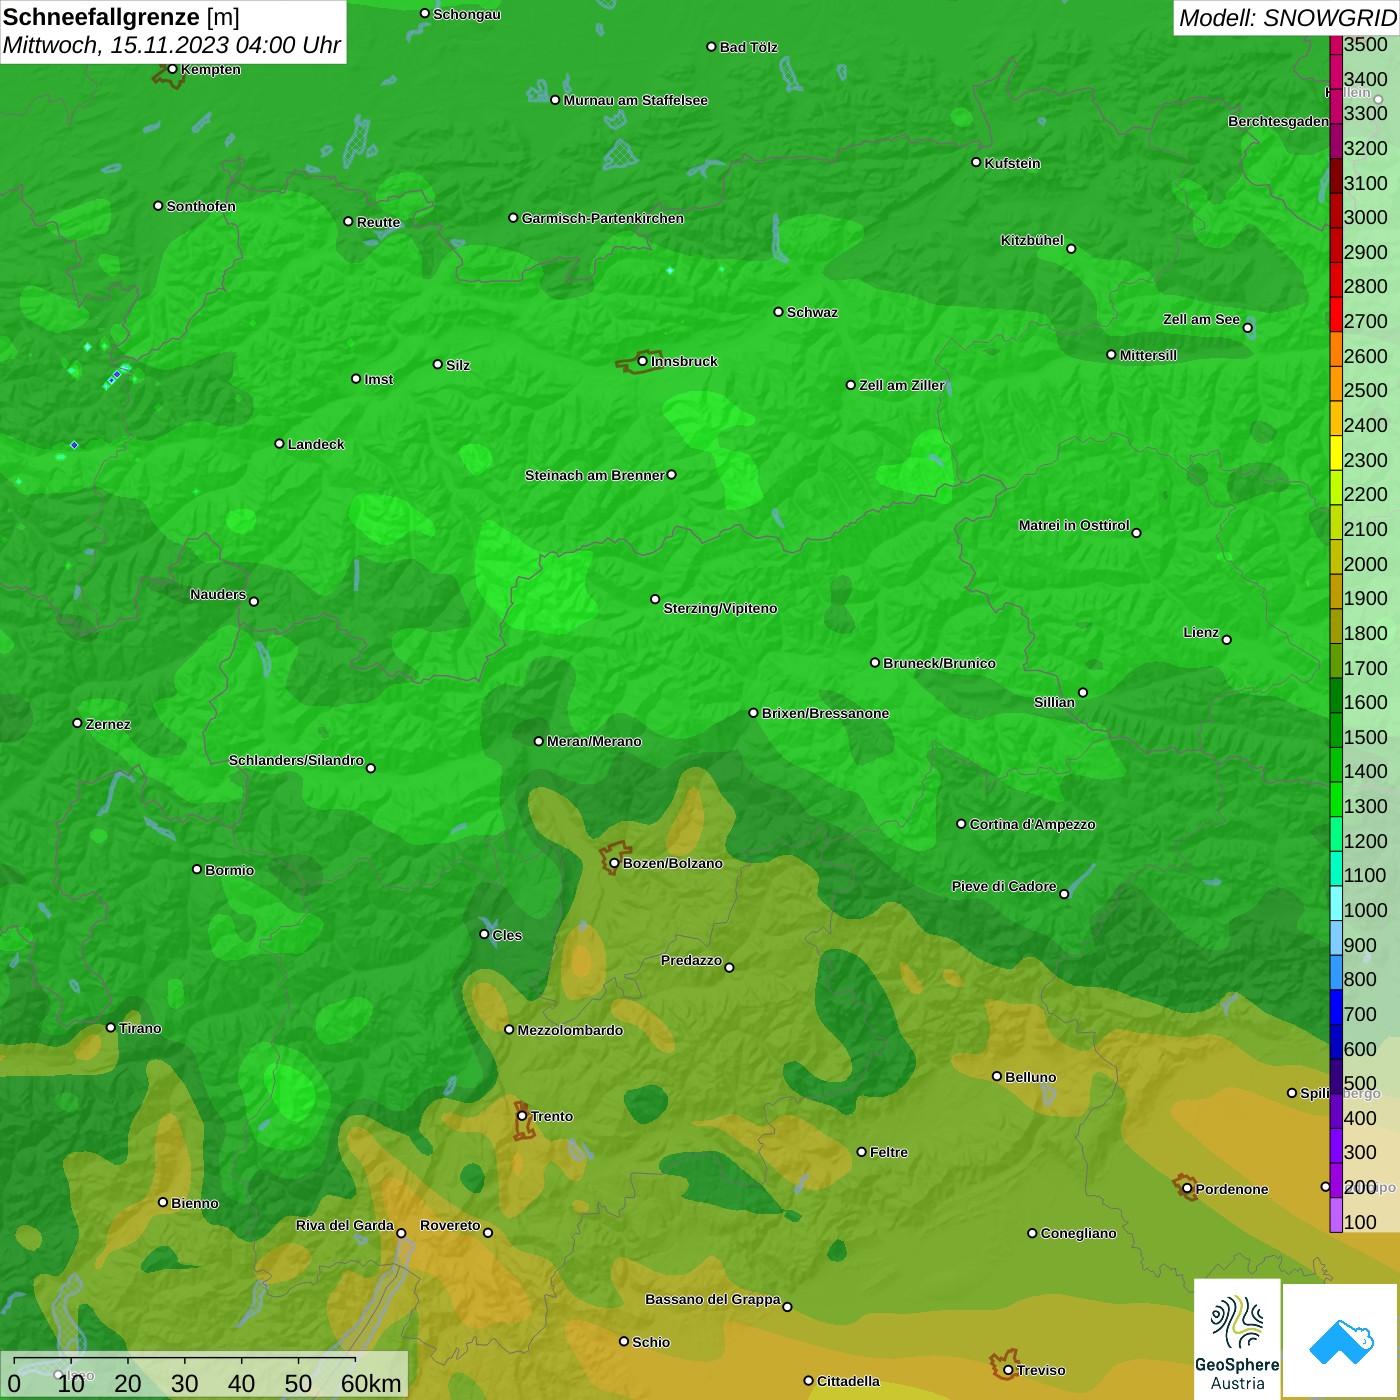Click the Steinach am Brenner label
The width and height of the screenshot is (1400, 1400).
[595, 475]
